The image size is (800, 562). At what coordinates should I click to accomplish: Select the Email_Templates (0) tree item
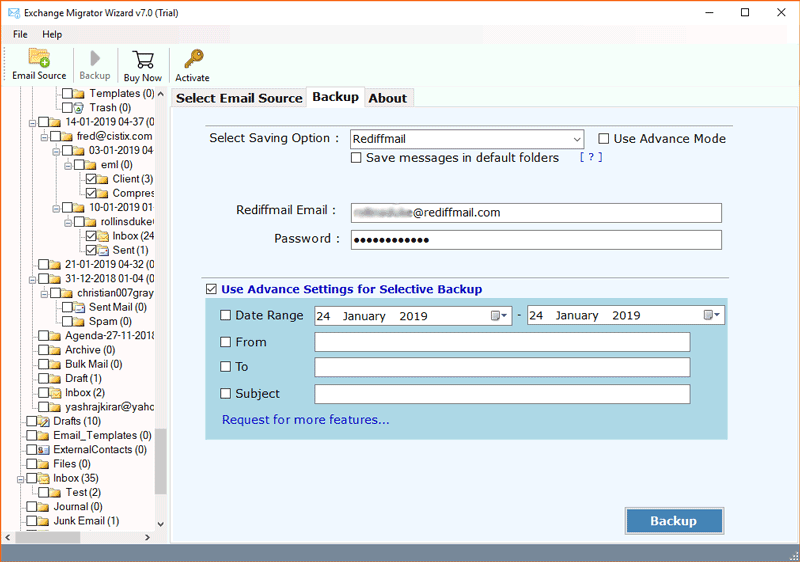pos(102,435)
